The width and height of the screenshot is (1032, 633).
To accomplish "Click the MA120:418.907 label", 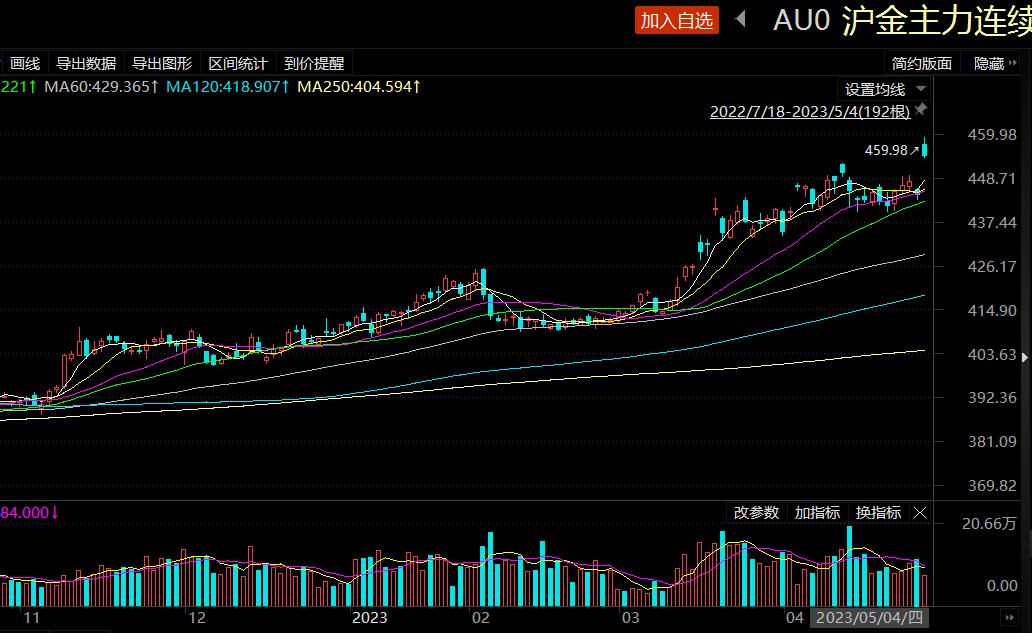I will point(228,87).
